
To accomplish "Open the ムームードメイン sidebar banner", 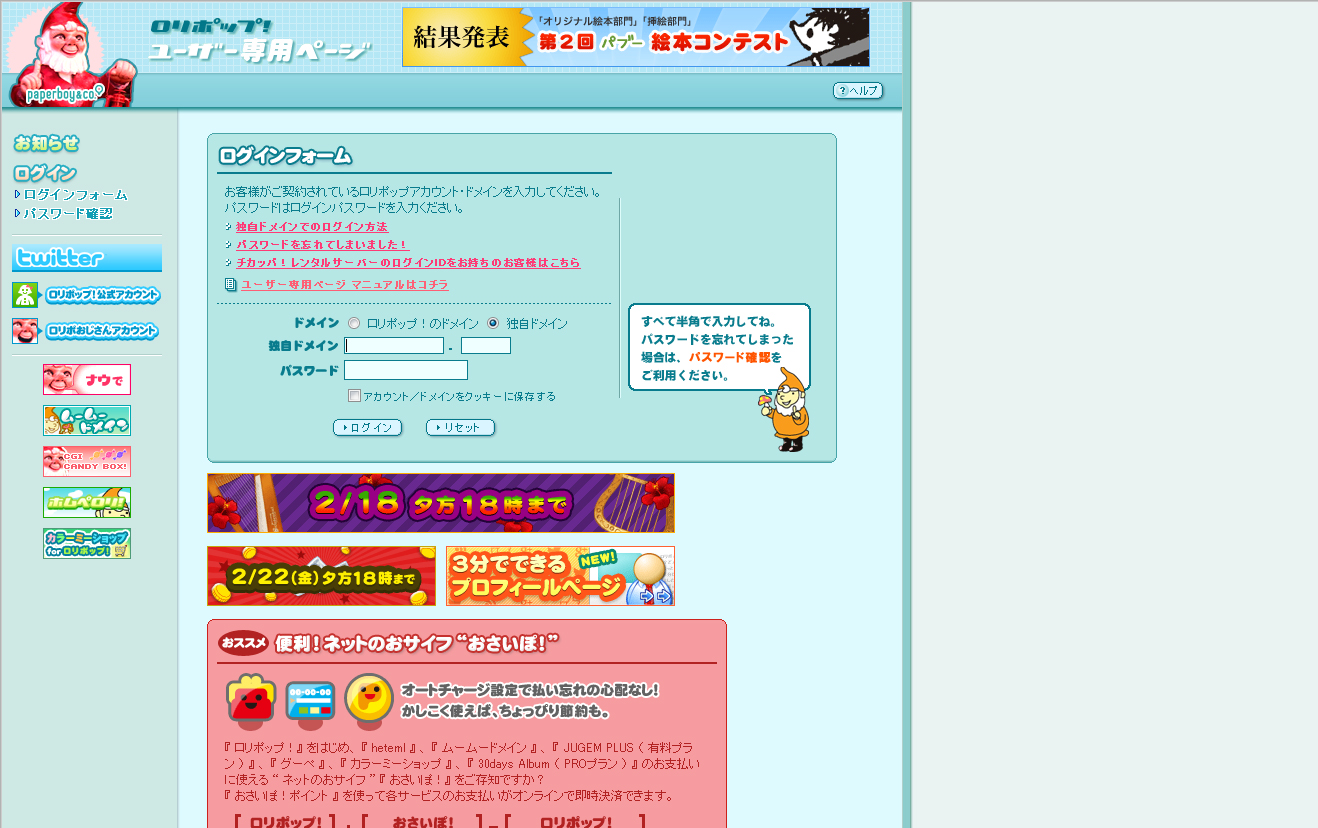I will pyautogui.click(x=87, y=421).
